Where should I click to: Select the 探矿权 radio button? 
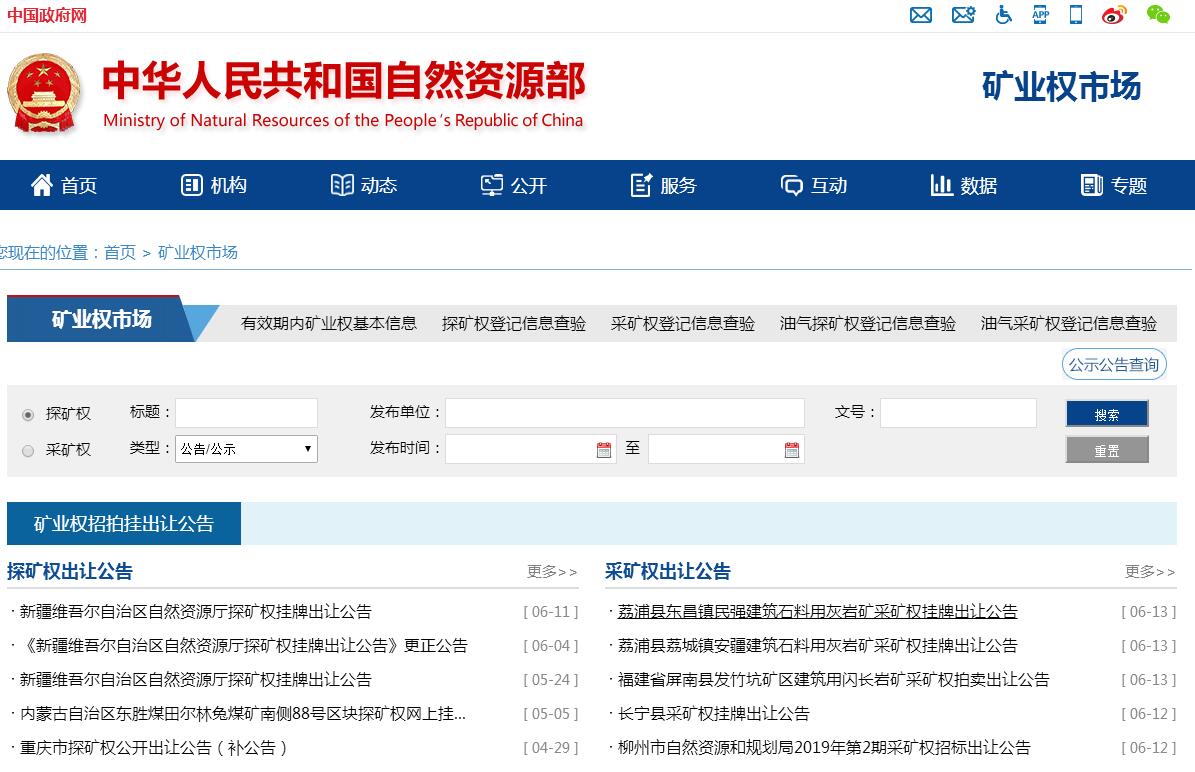pyautogui.click(x=28, y=415)
